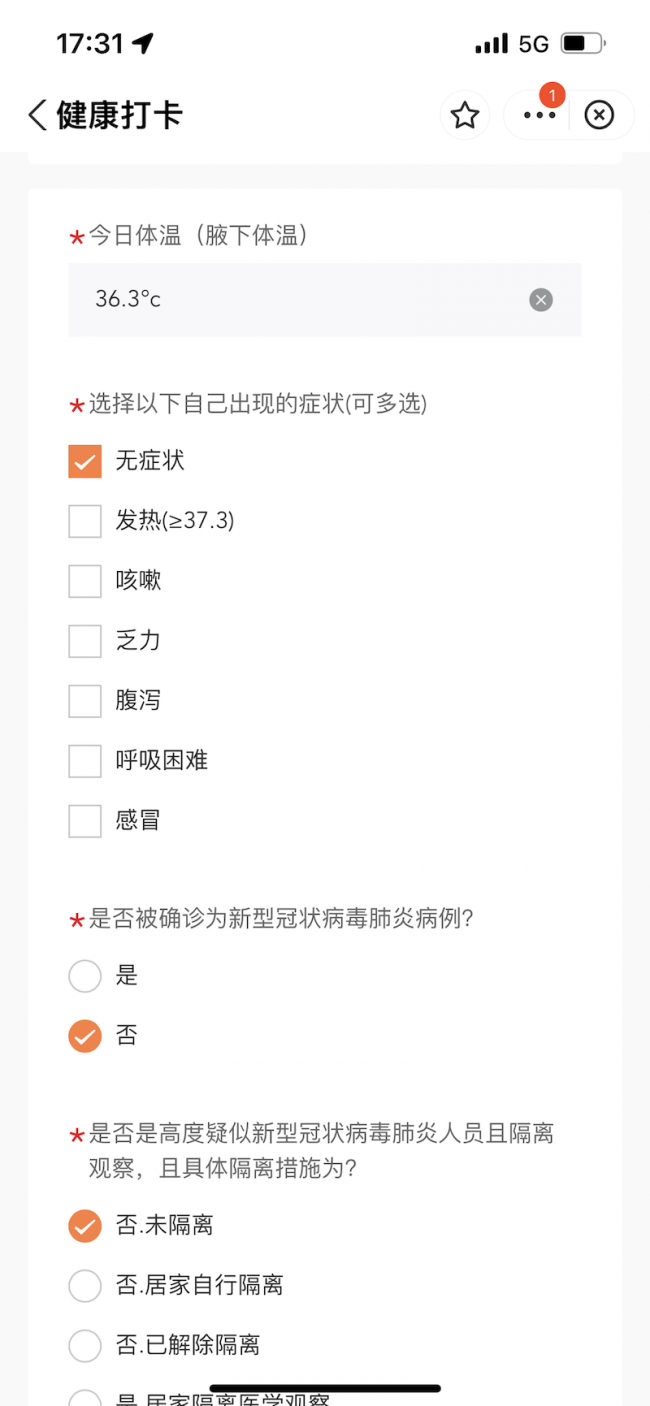Tap the location arrow in the status bar
Screen dimensions: 650x1406
(x=143, y=44)
